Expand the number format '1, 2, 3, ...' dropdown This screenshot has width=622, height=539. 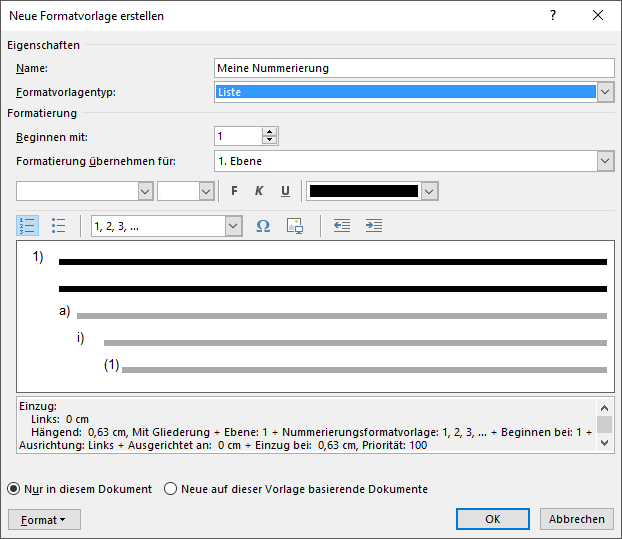[233, 226]
